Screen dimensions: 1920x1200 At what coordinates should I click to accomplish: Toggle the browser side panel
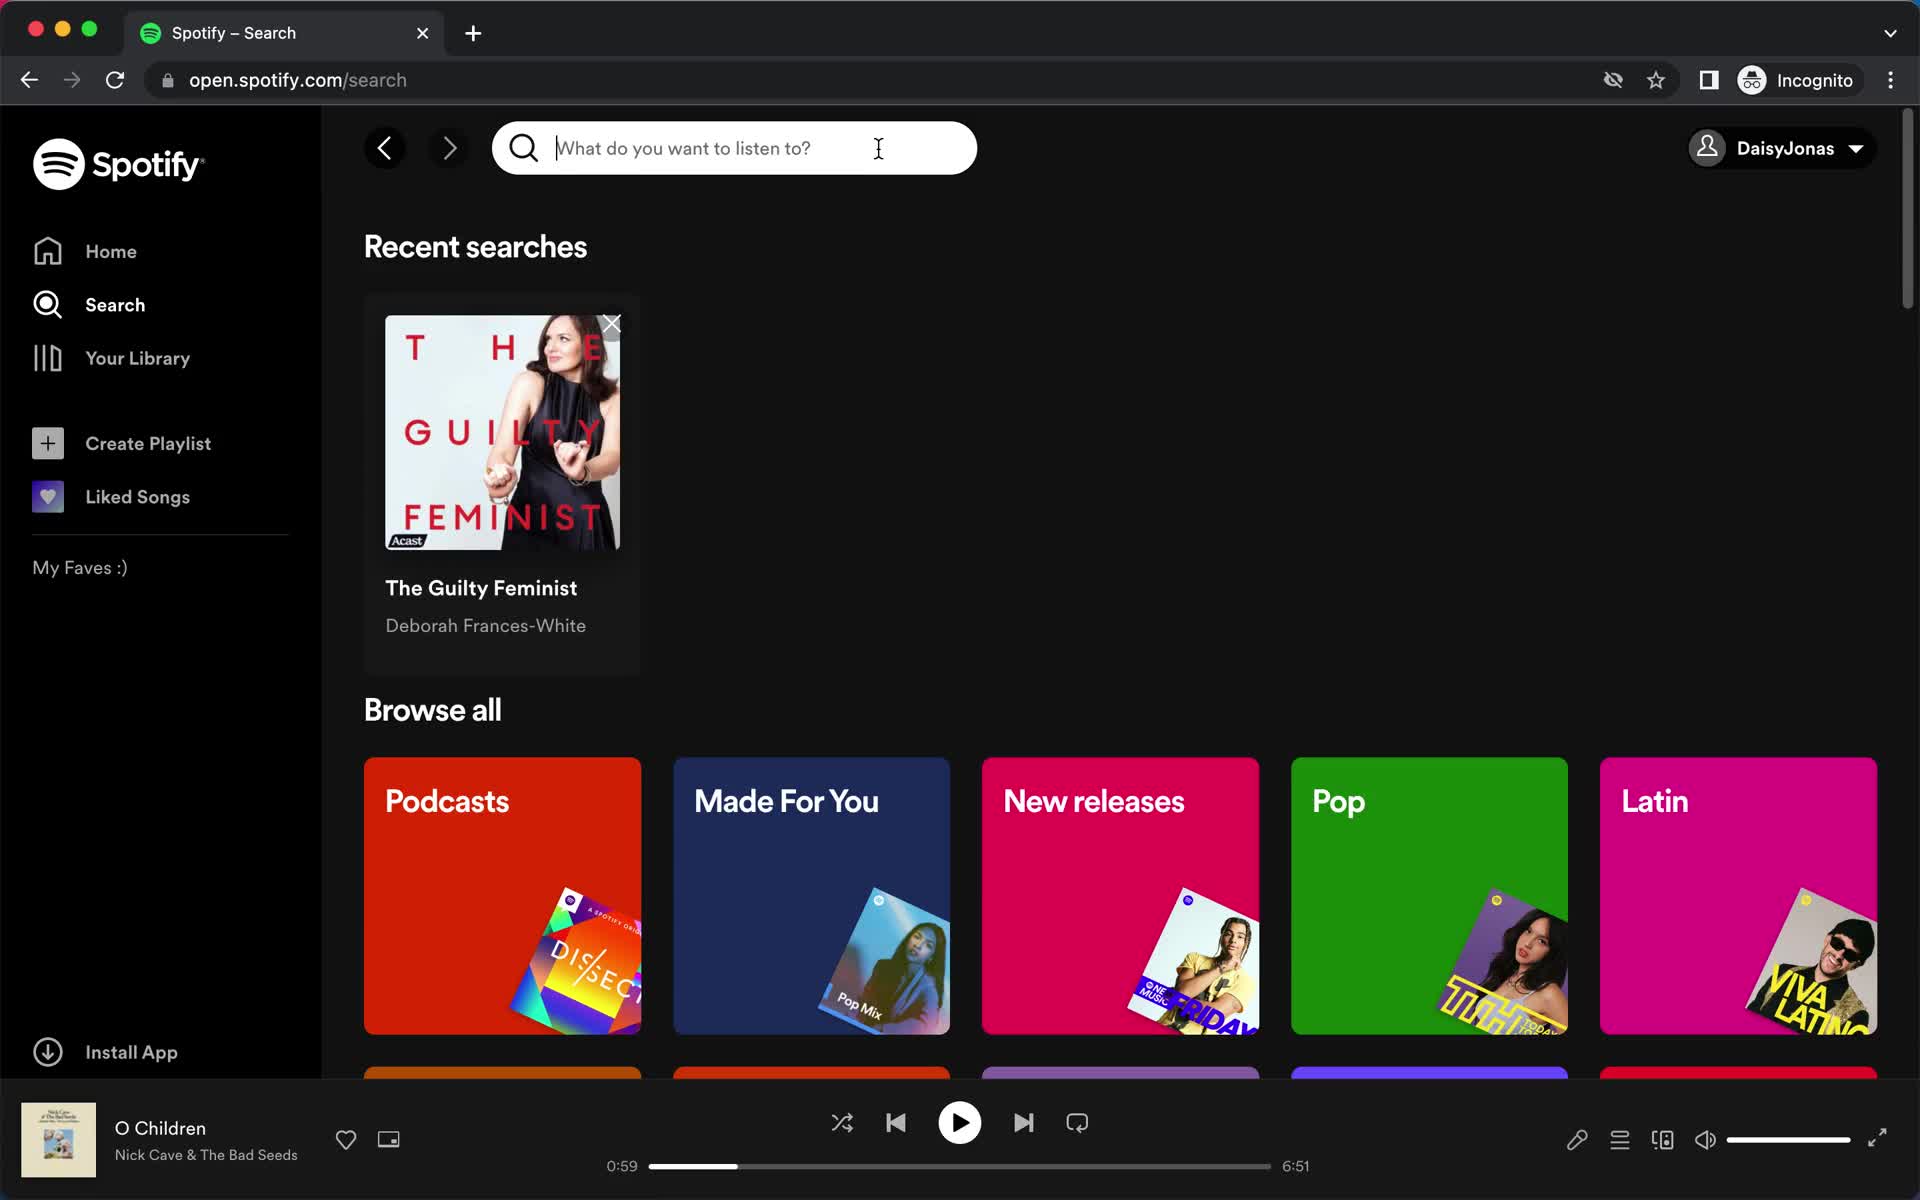pos(1709,80)
